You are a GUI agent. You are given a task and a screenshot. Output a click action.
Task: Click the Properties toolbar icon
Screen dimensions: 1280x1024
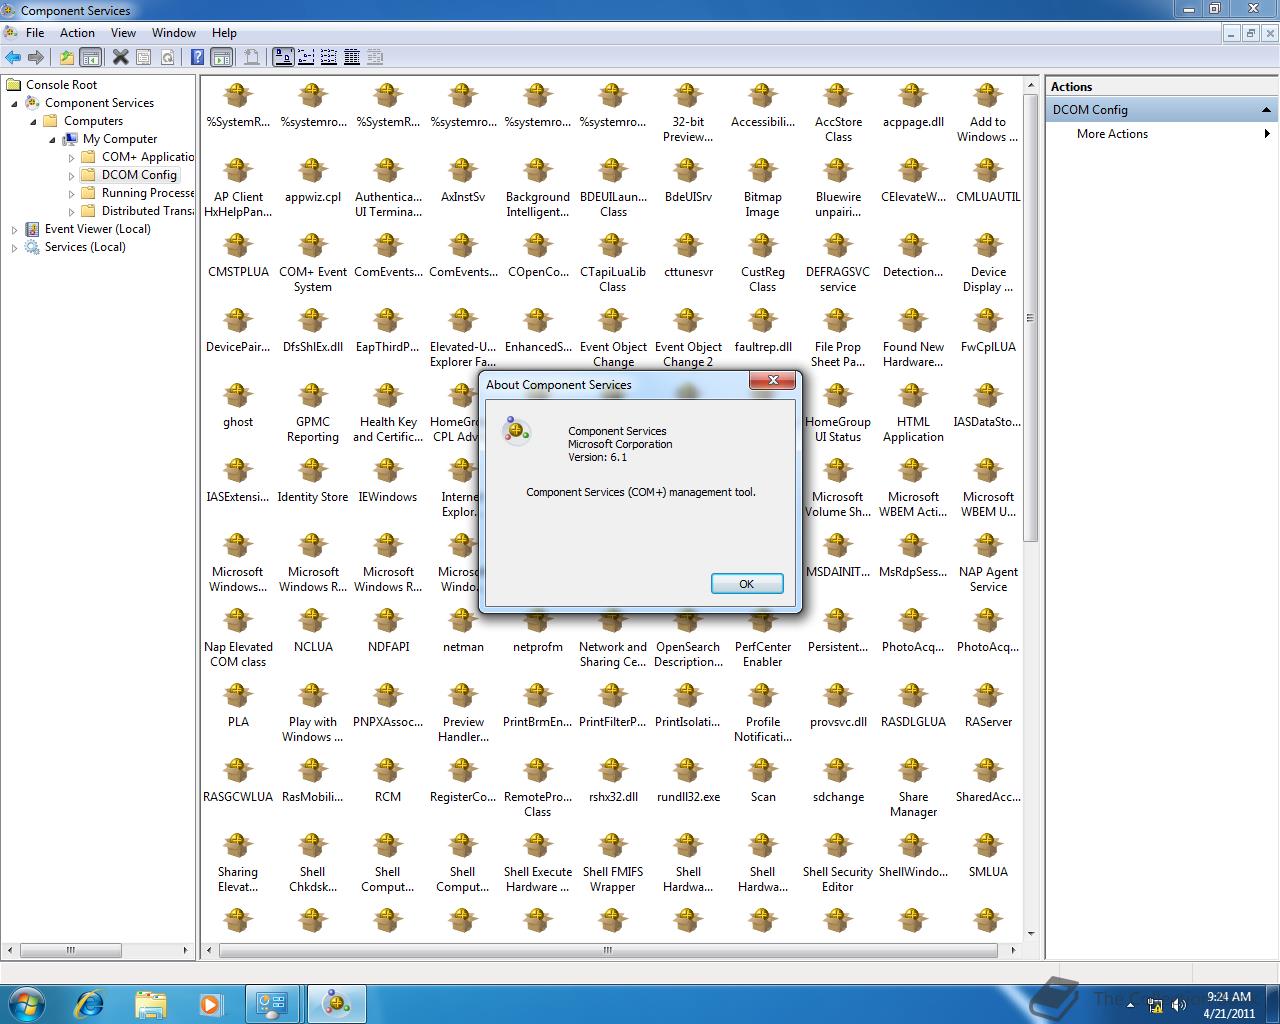click(144, 57)
